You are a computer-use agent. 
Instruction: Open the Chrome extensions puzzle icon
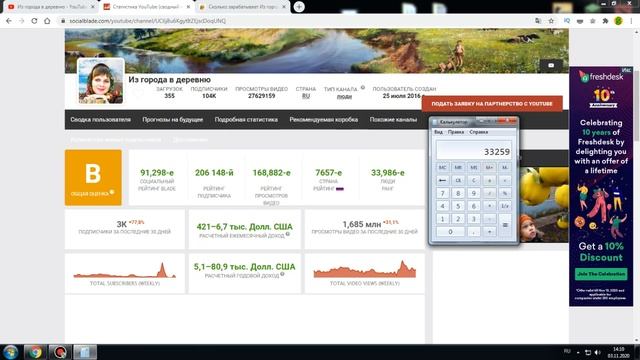click(605, 21)
